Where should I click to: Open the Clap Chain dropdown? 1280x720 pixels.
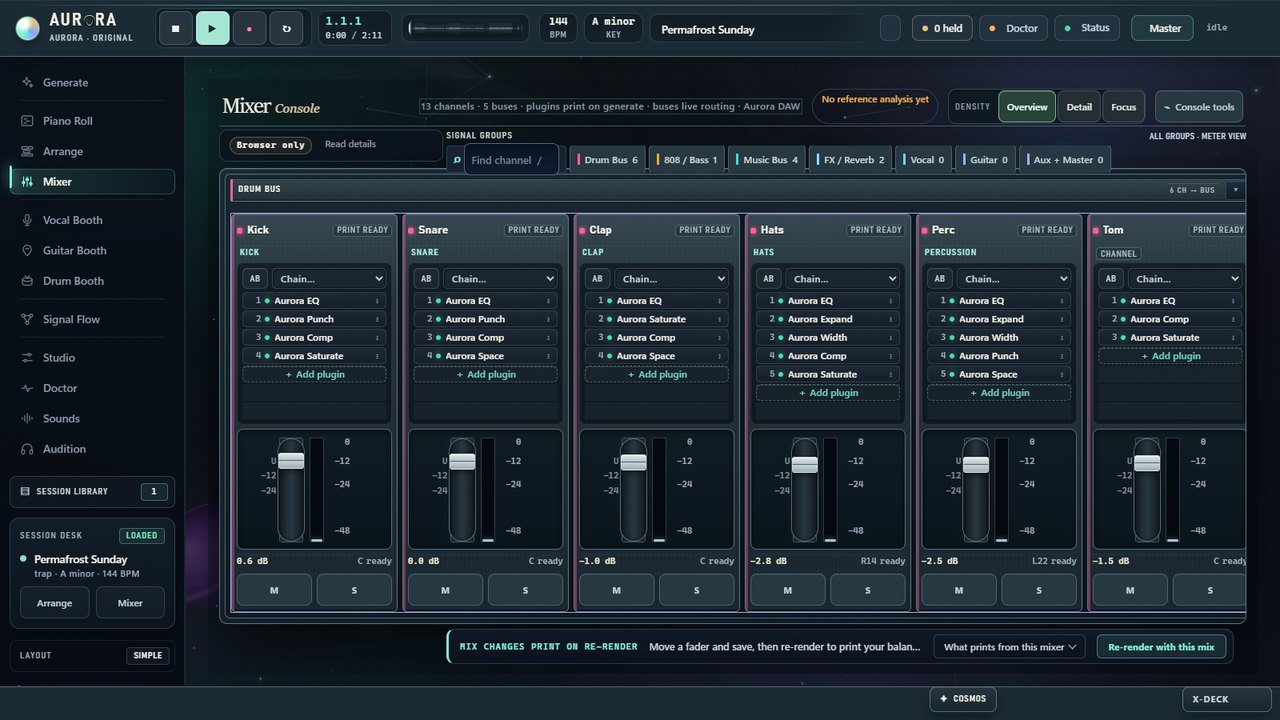[671, 279]
